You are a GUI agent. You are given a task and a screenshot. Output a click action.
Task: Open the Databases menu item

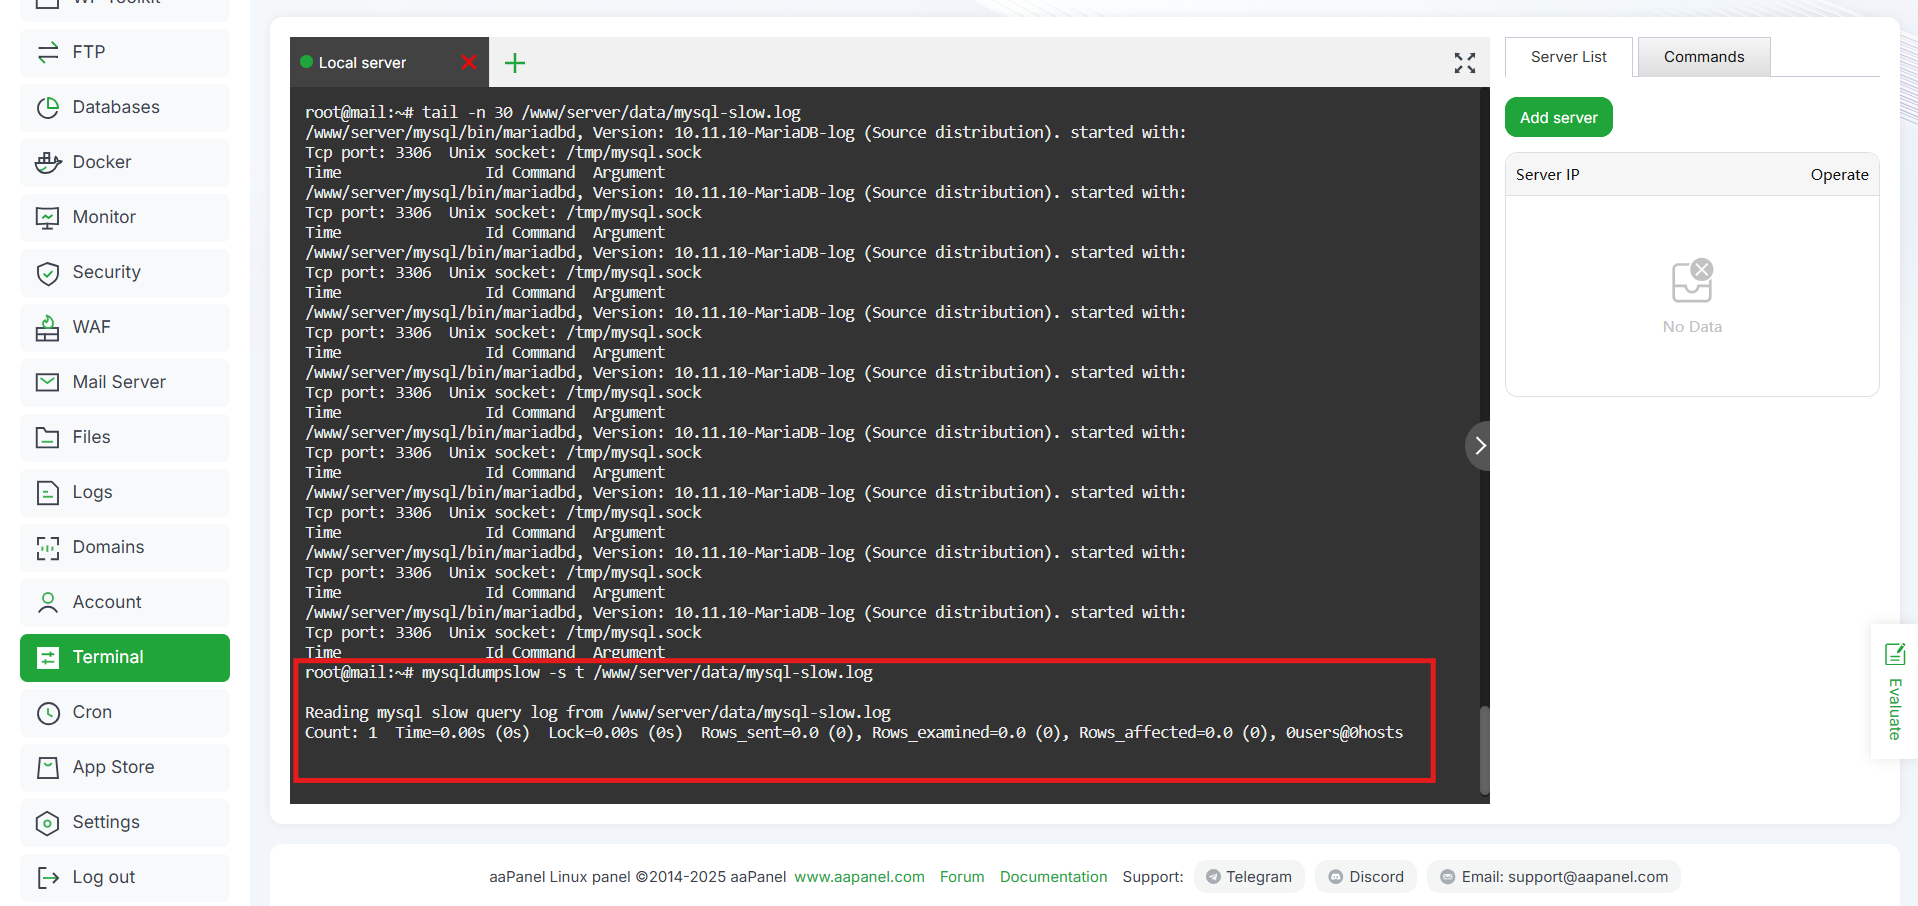125,107
